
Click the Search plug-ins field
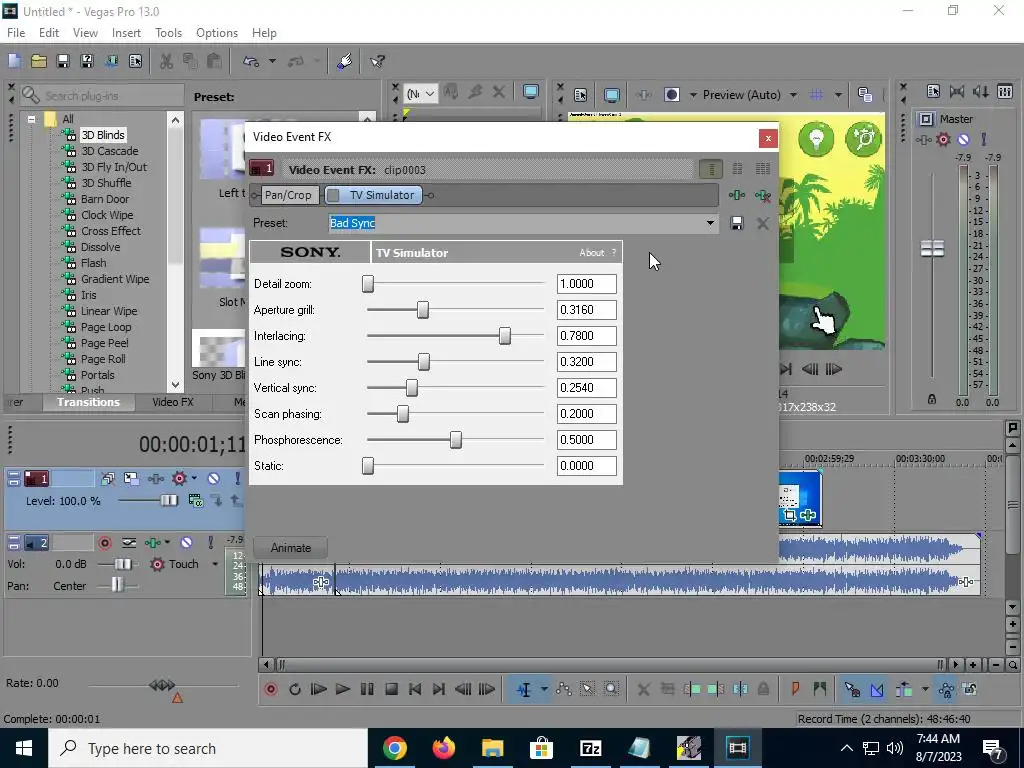(101, 95)
